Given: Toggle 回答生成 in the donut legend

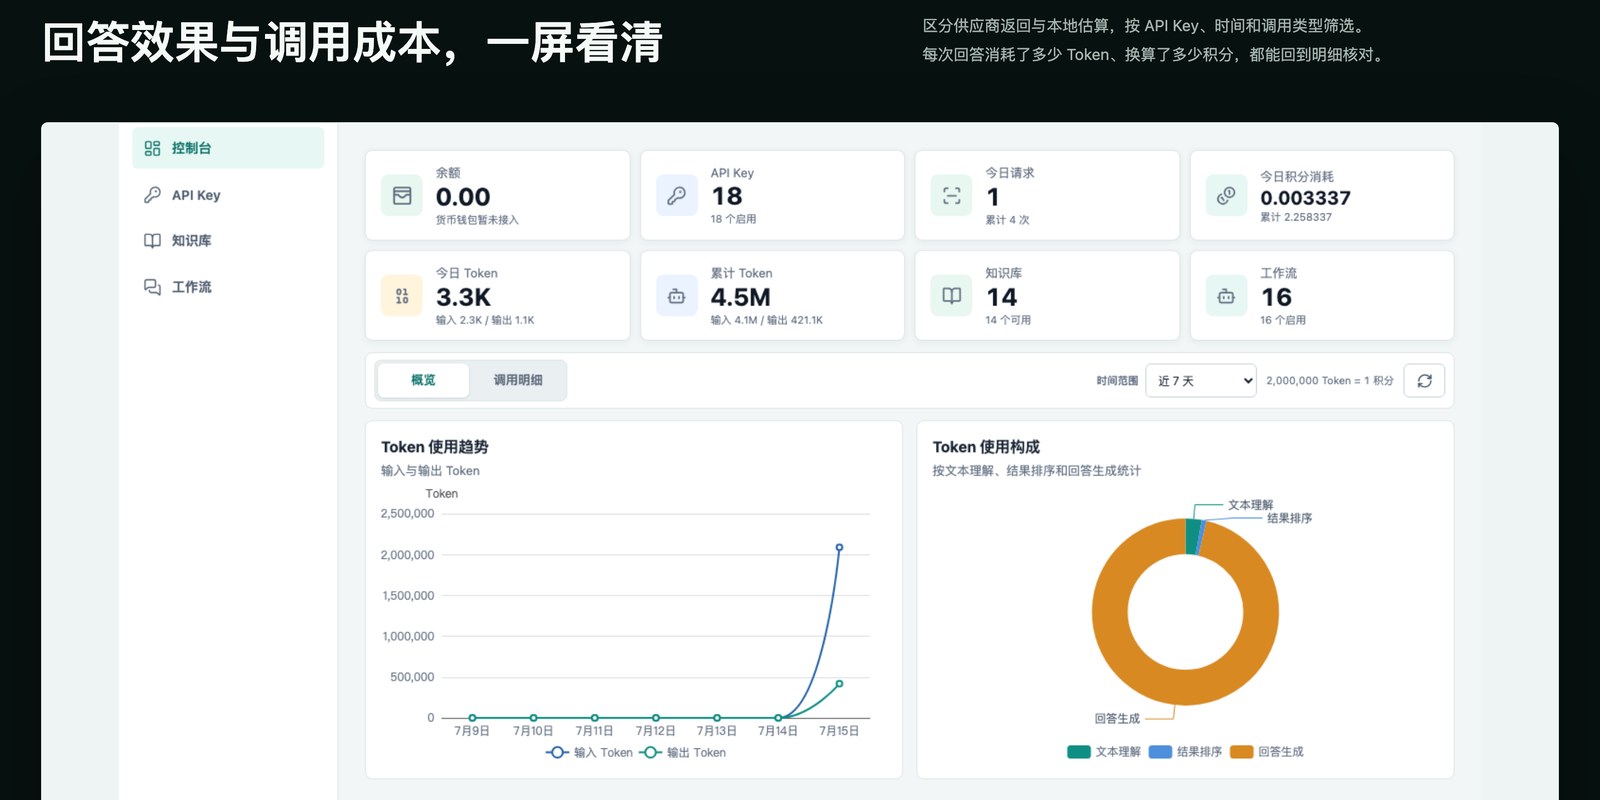Looking at the screenshot, I should point(1267,752).
